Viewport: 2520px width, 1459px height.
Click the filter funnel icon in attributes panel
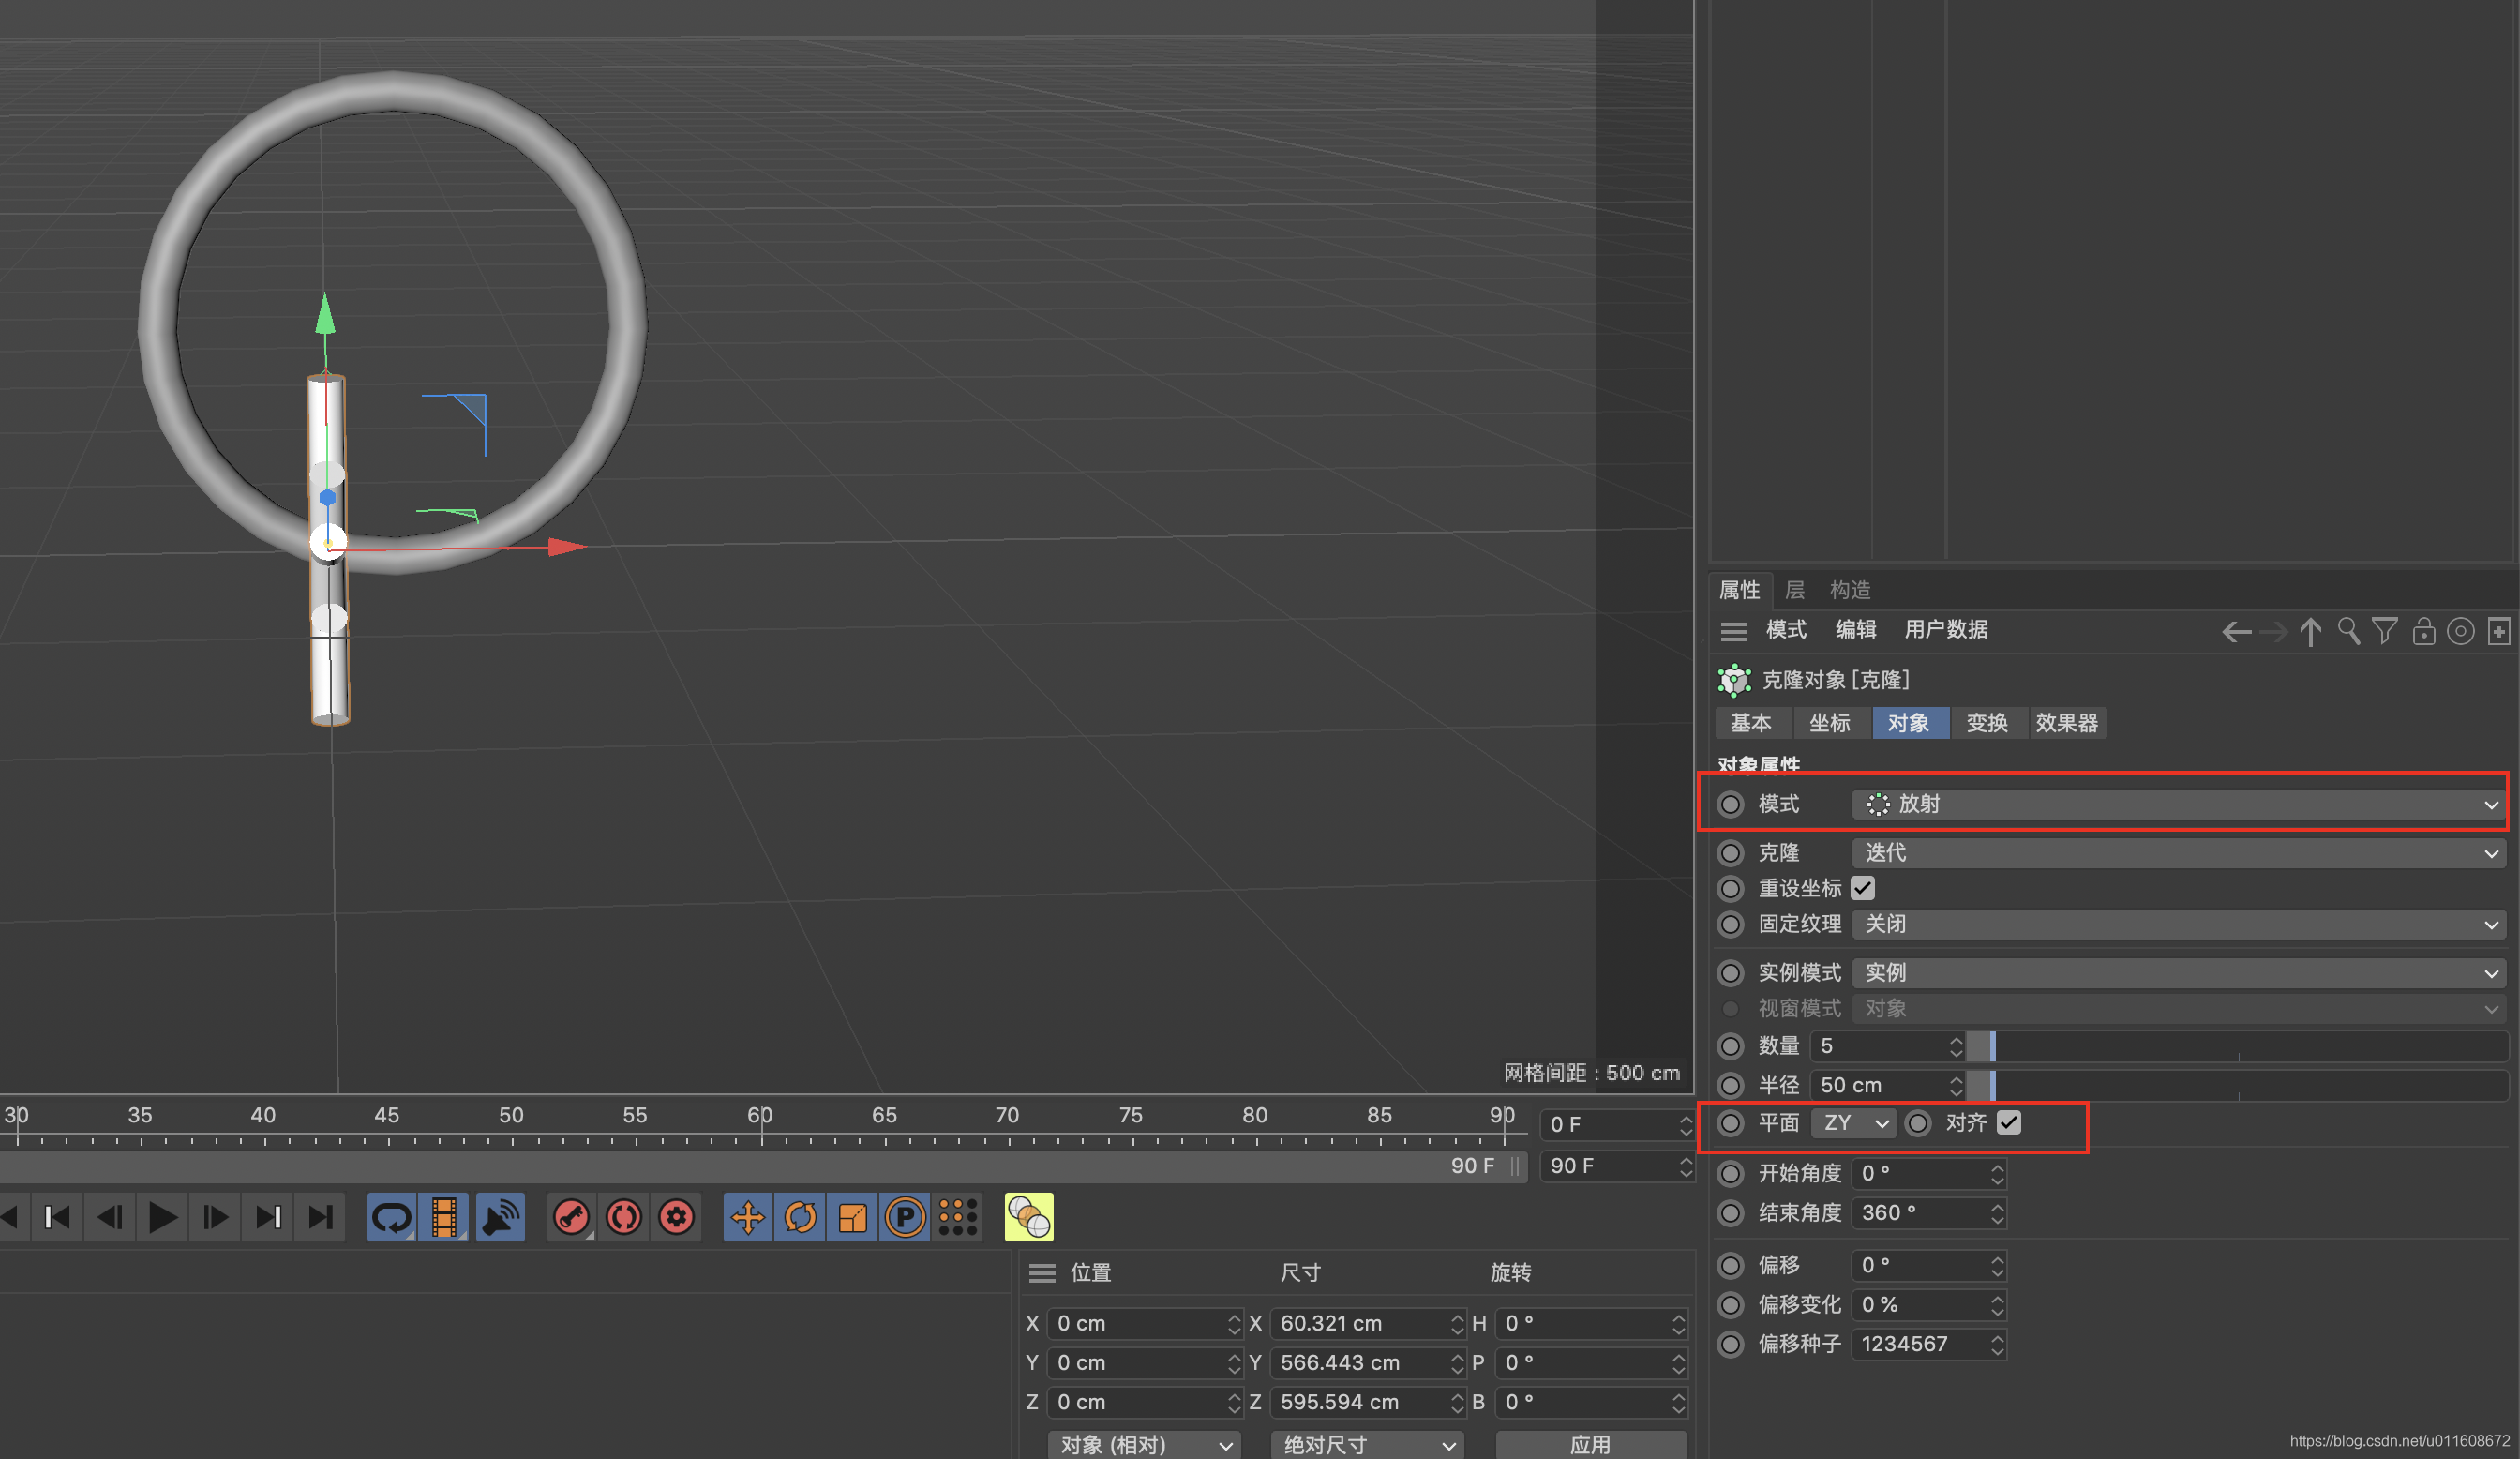click(x=2385, y=631)
